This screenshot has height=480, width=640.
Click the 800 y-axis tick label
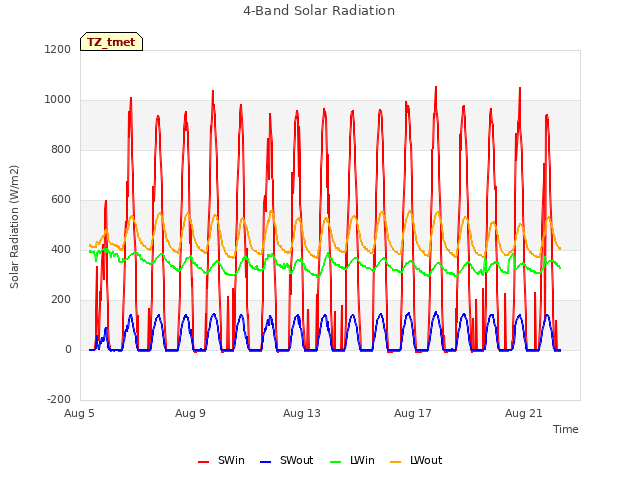61,149
